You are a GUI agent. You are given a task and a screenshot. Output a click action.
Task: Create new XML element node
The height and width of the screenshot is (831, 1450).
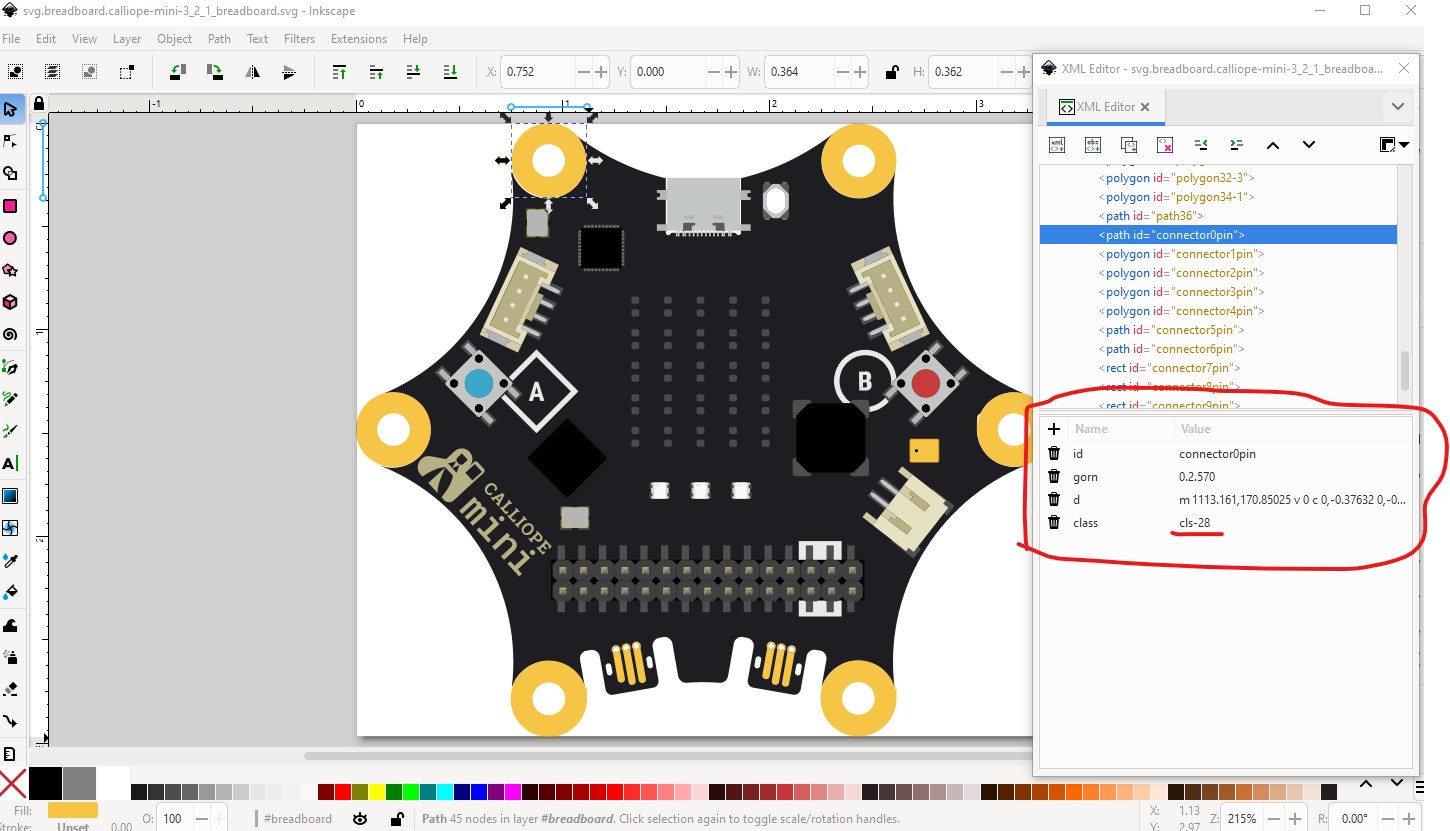click(x=1057, y=145)
